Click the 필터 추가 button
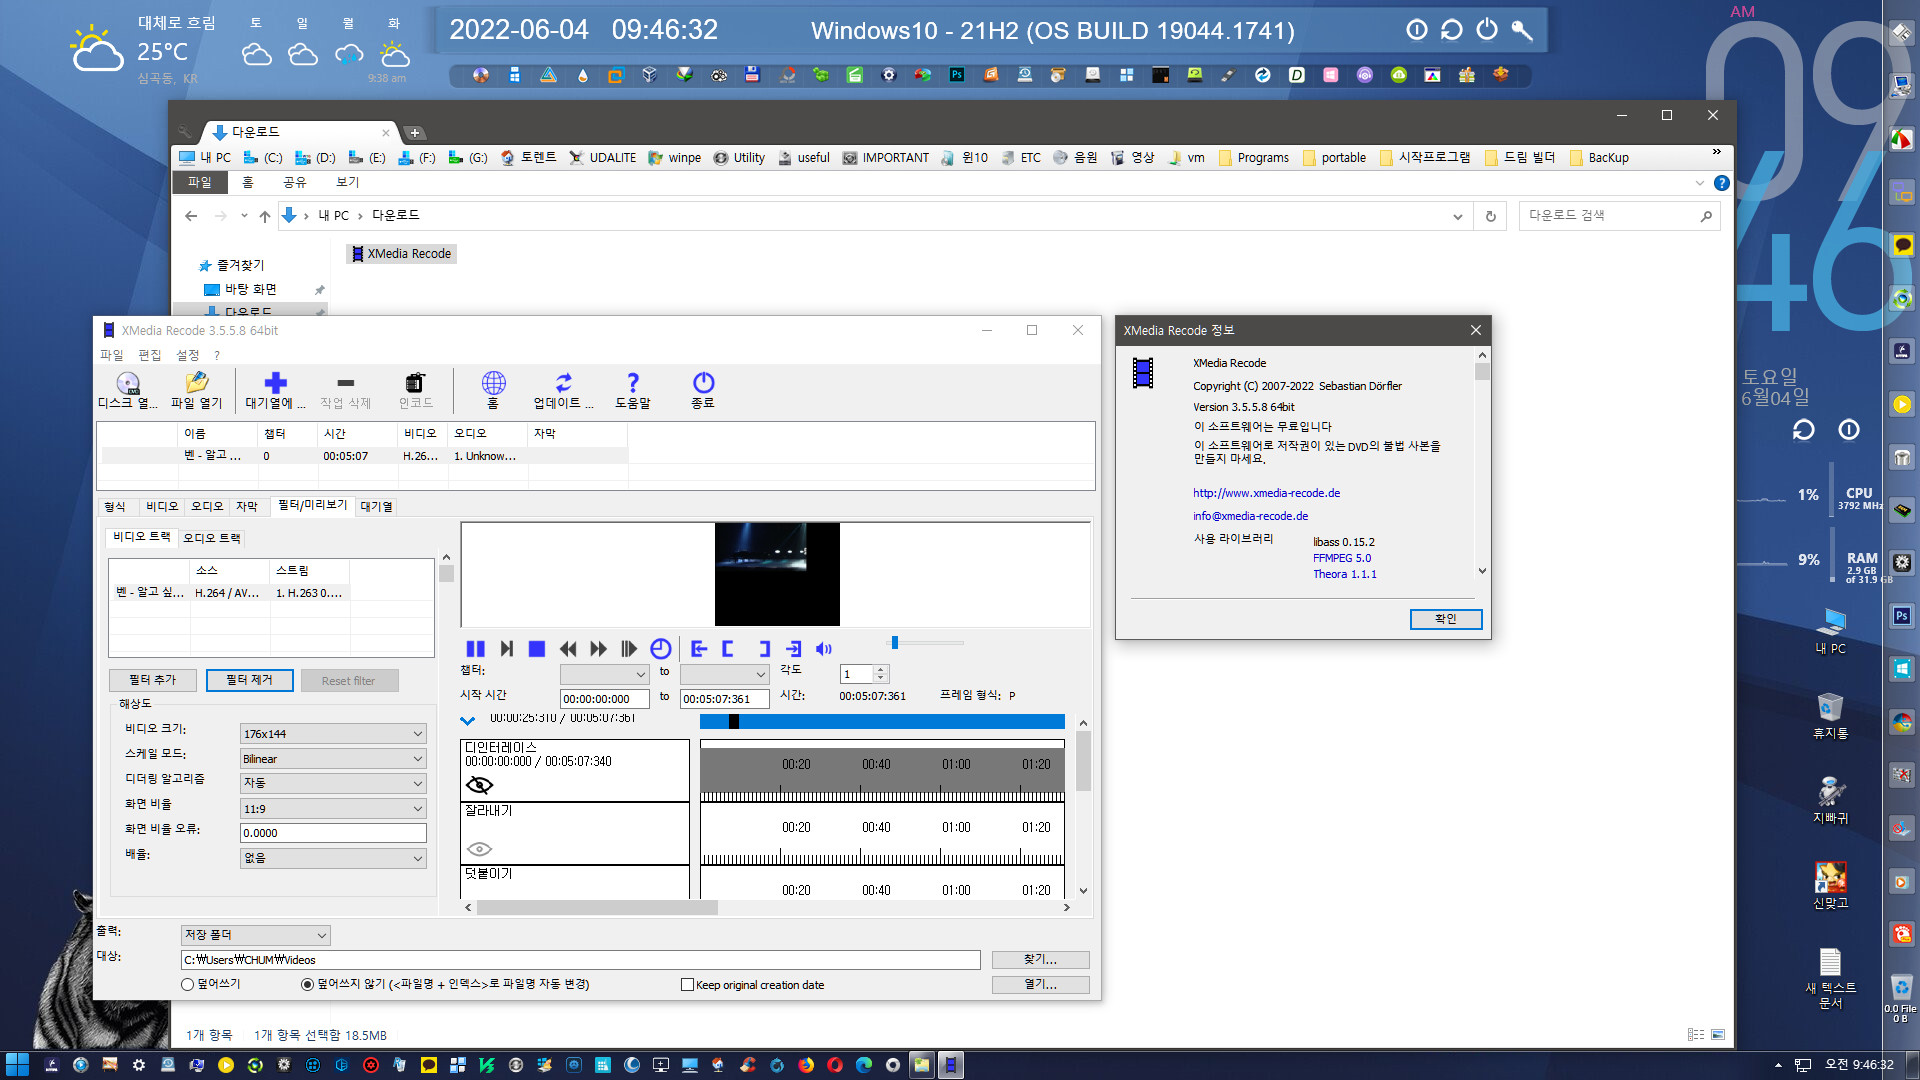 (152, 681)
